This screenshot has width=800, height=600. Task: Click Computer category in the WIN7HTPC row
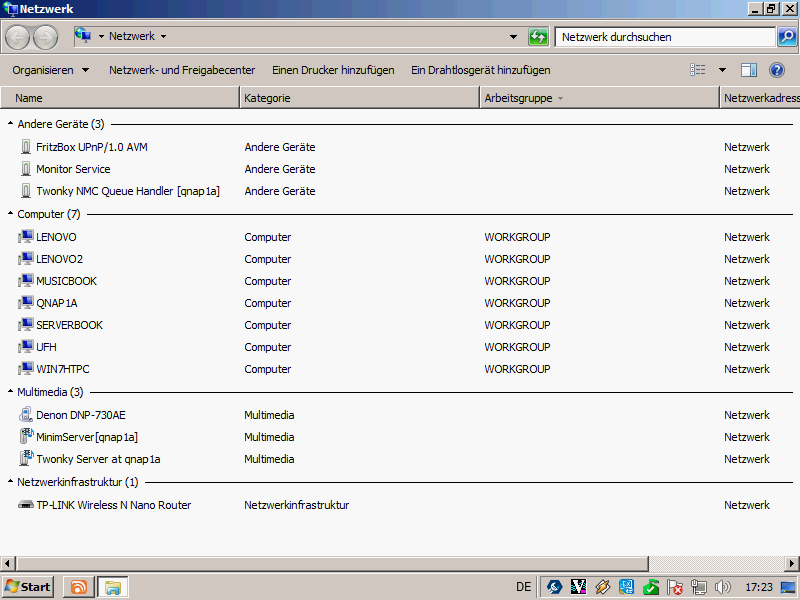[267, 369]
